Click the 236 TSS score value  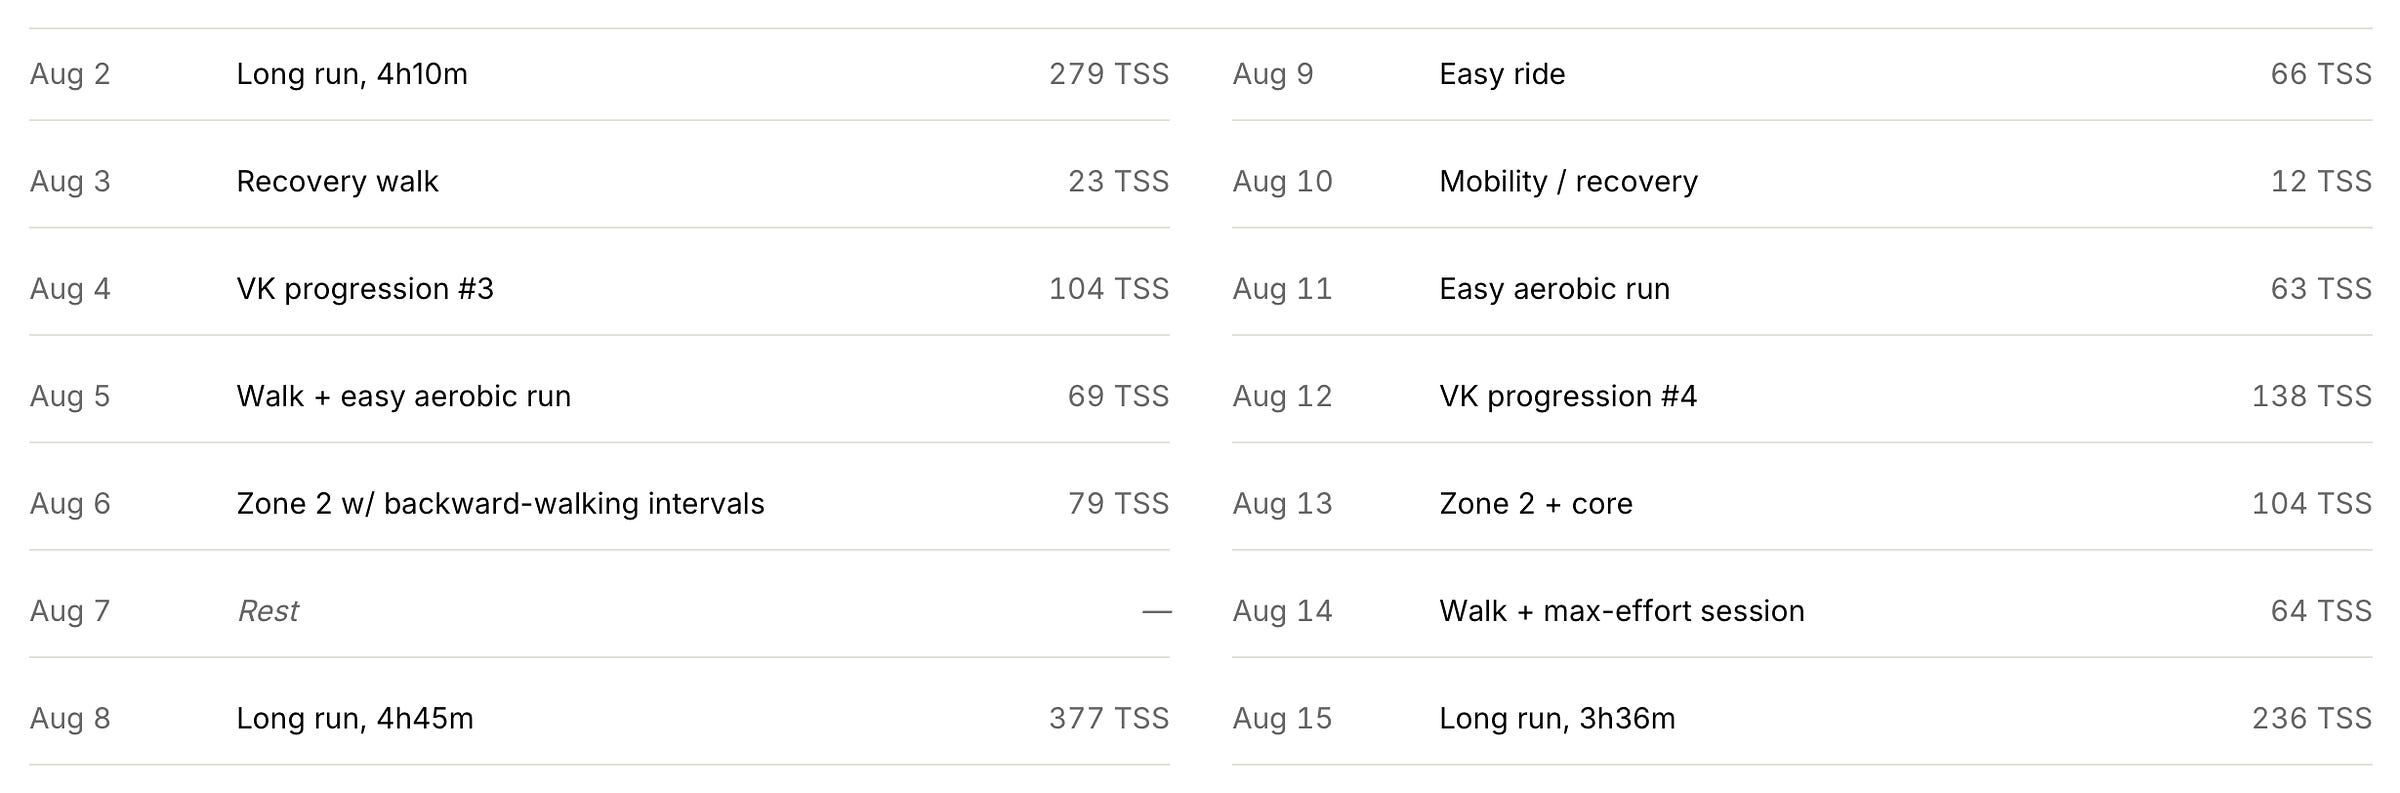[2312, 719]
